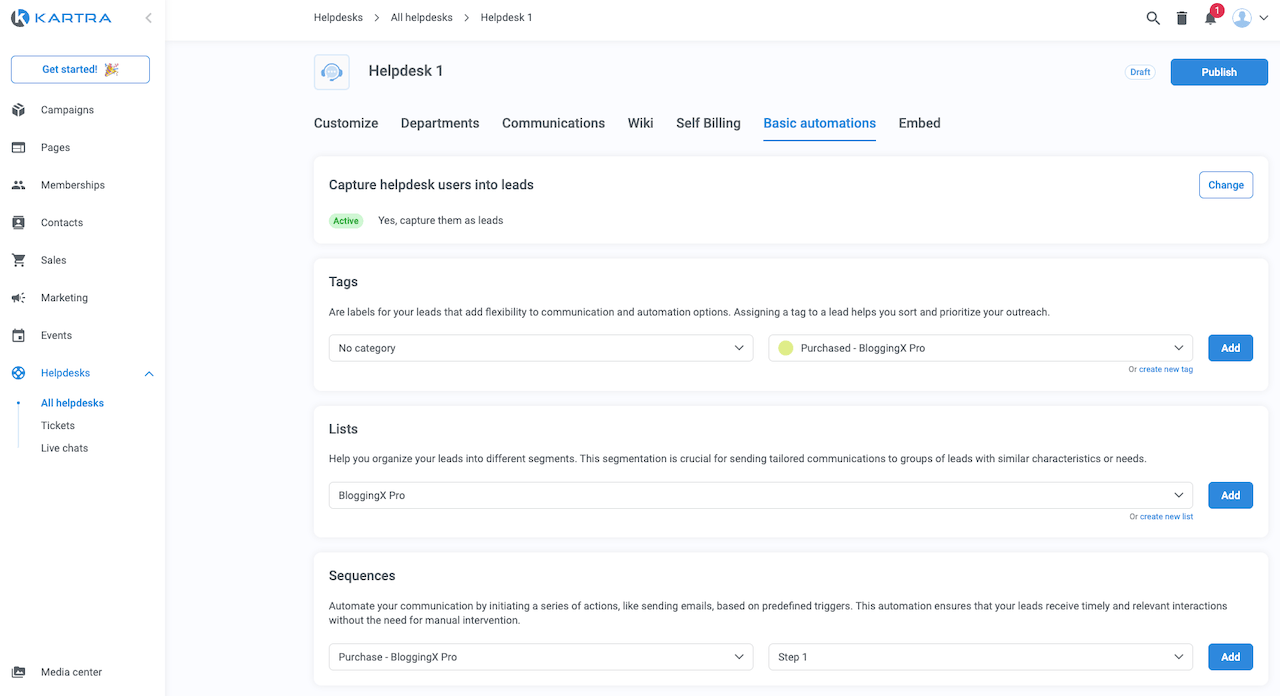The width and height of the screenshot is (1280, 696).
Task: Click the party popper icon
Action: tap(111, 69)
